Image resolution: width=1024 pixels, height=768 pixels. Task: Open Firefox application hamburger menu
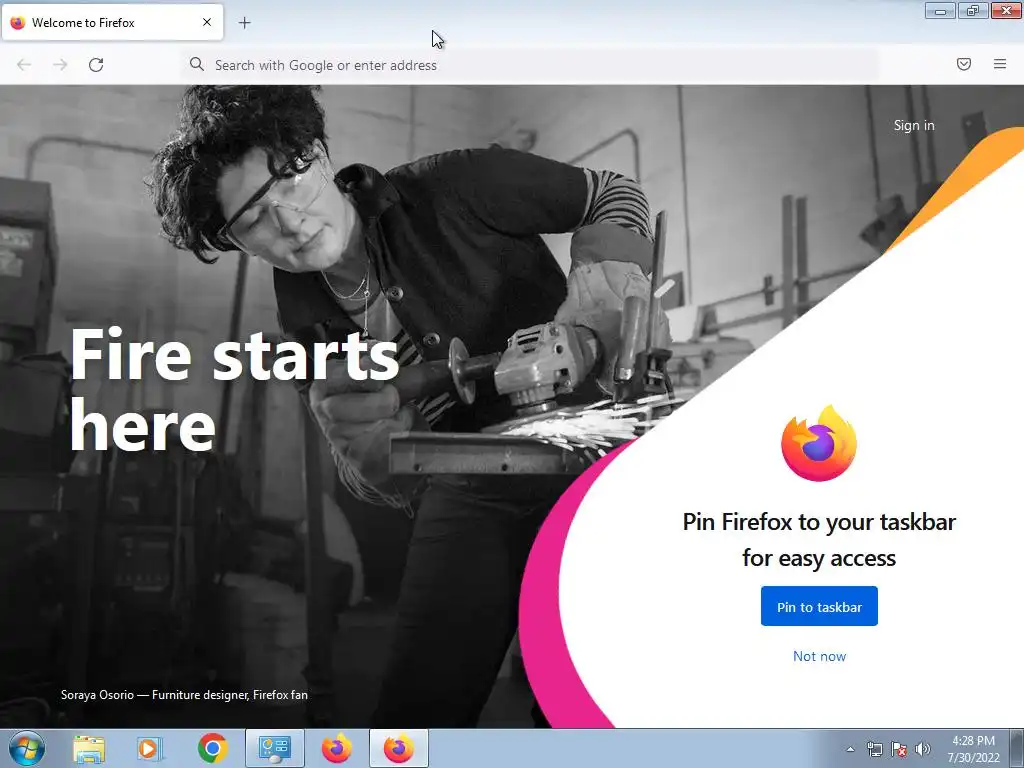click(1000, 64)
